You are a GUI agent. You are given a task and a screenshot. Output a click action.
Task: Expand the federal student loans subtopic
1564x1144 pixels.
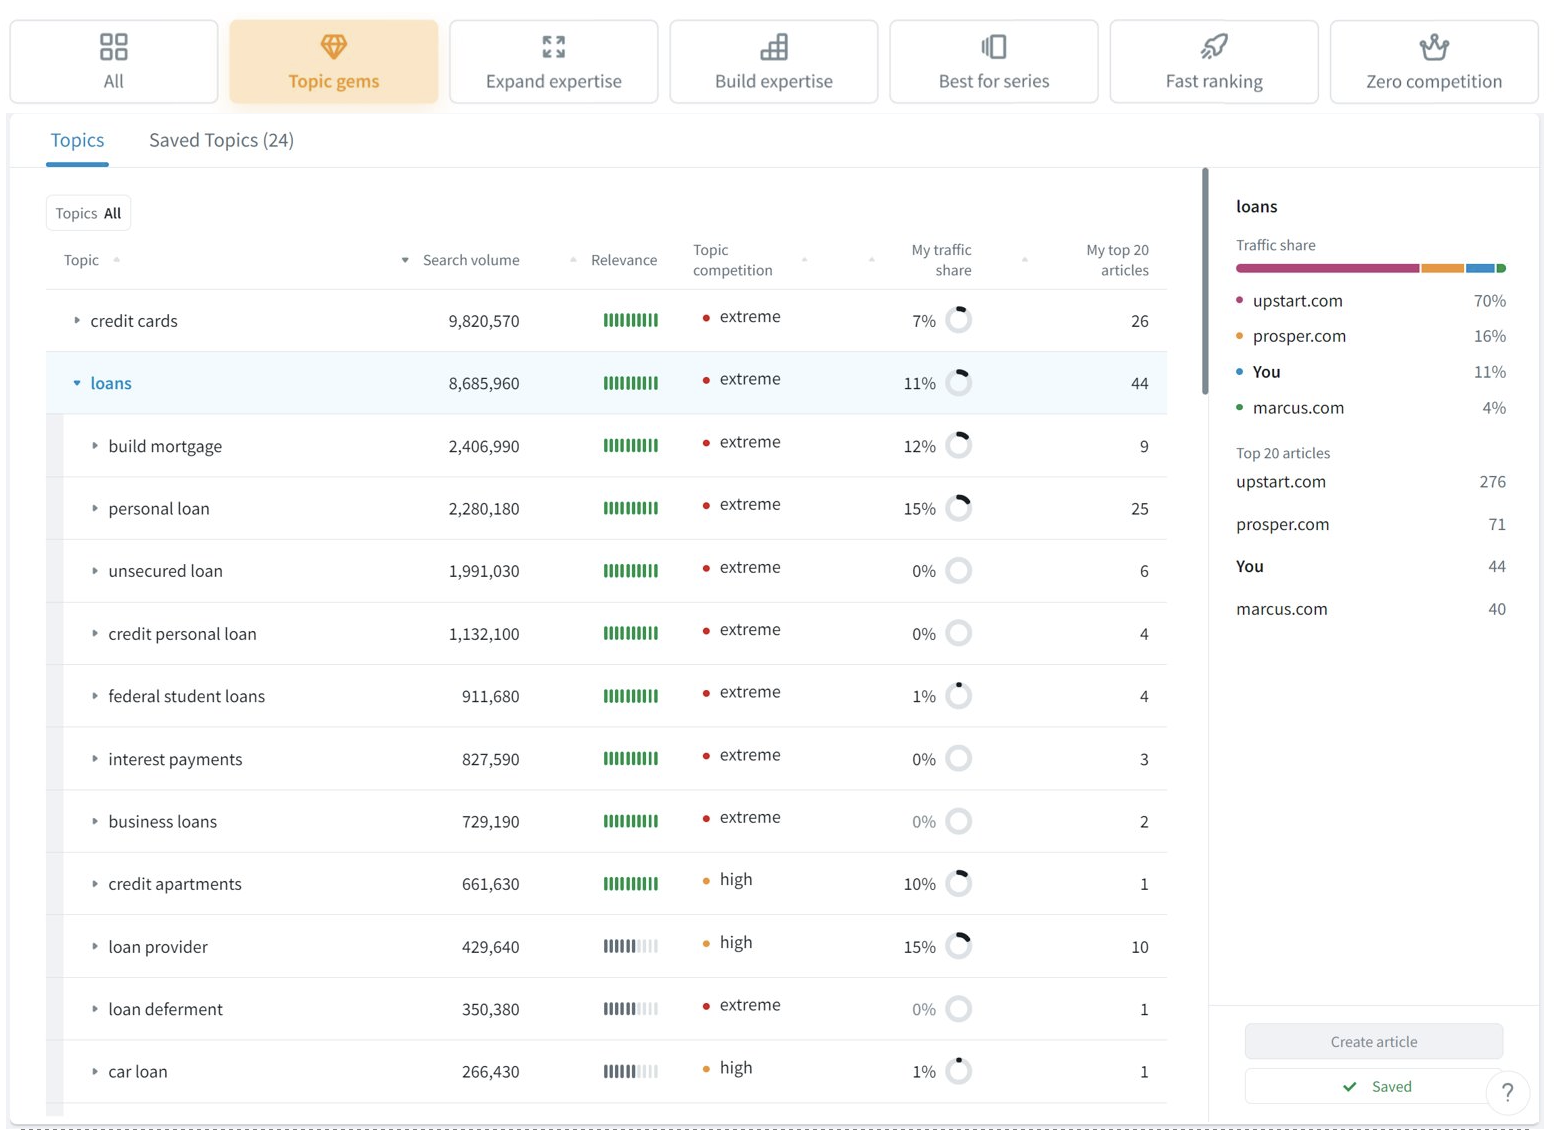[x=95, y=696]
